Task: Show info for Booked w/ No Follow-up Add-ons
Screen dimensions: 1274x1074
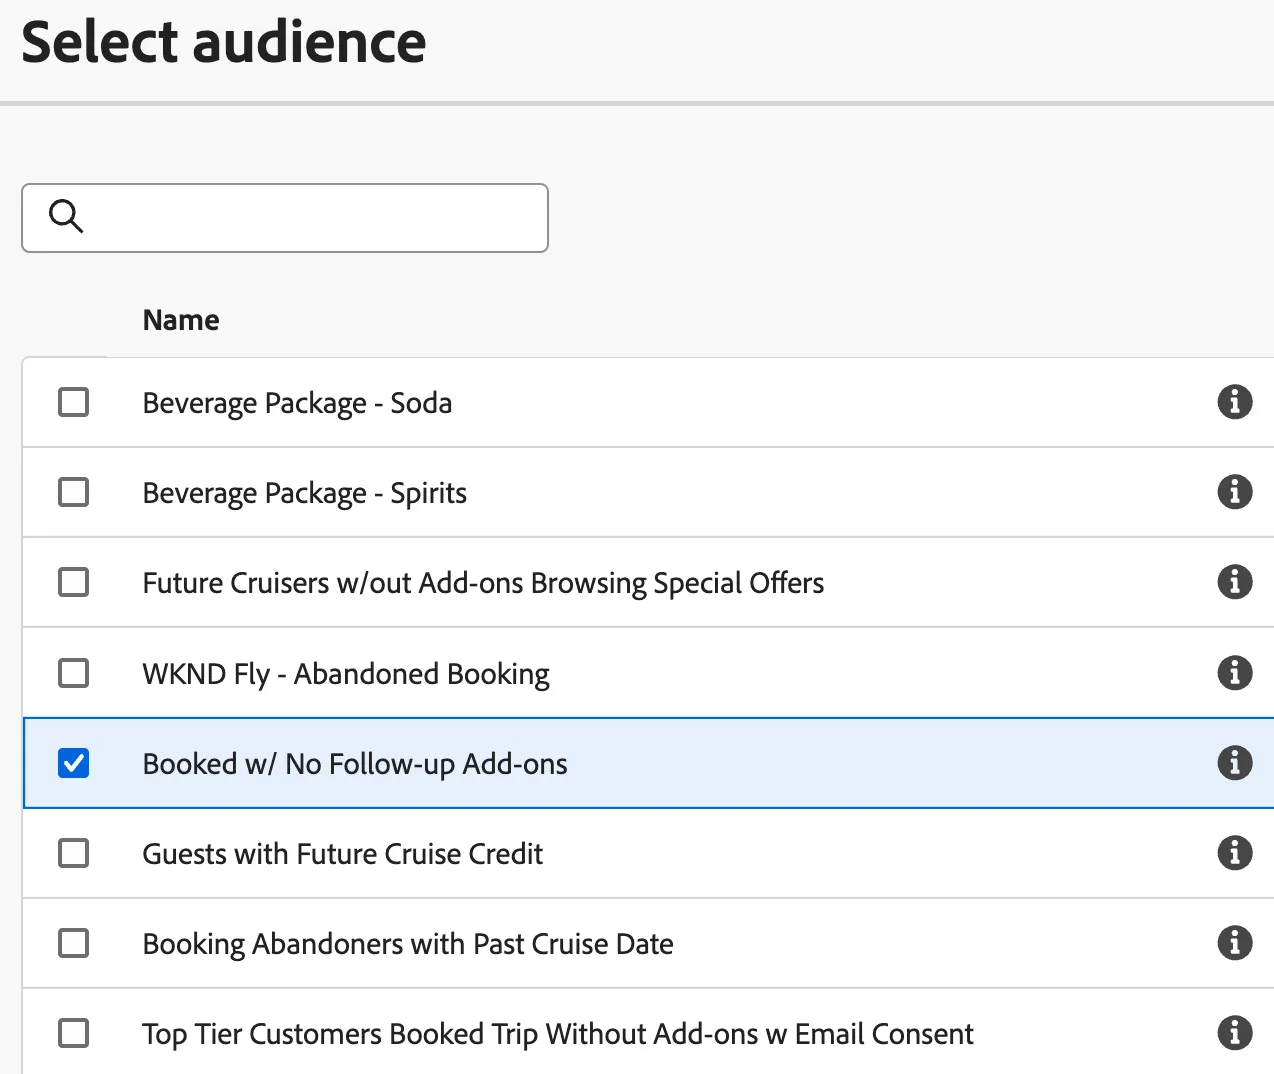Action: tap(1235, 763)
